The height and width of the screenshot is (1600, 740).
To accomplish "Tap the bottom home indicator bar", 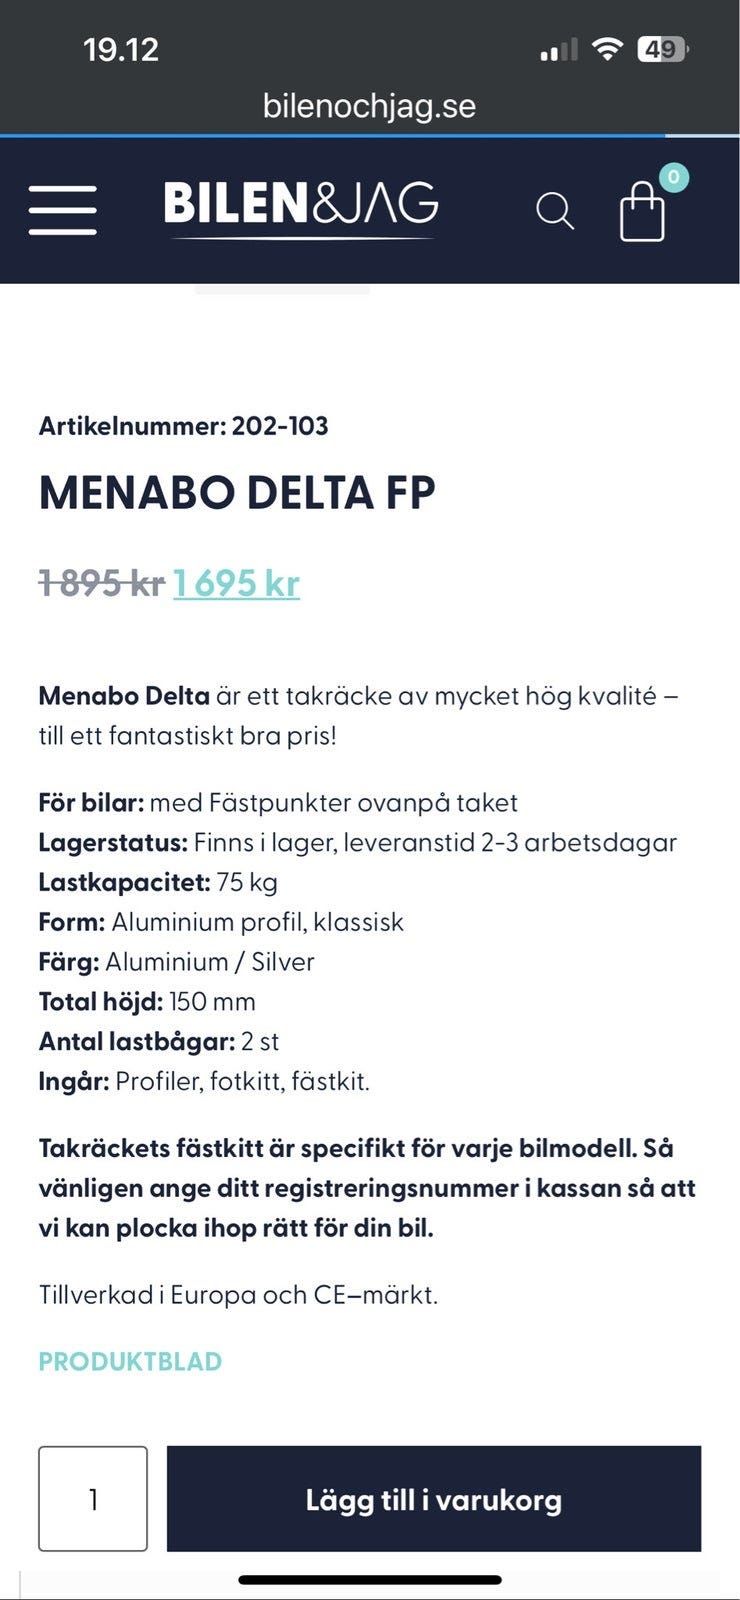I will pyautogui.click(x=369, y=1581).
